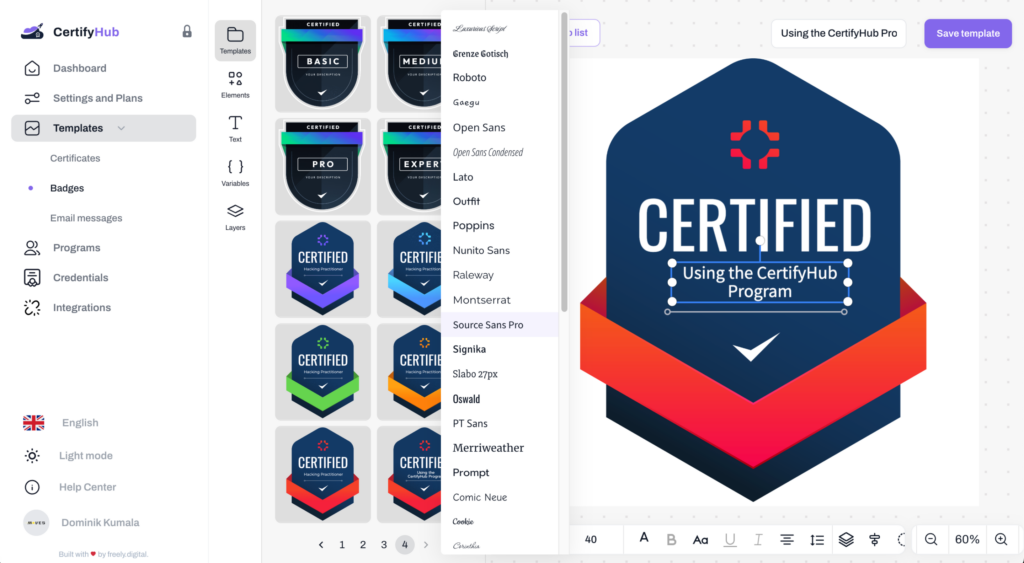Open the Templates panel in the editor
1024x563 pixels.
(235, 40)
